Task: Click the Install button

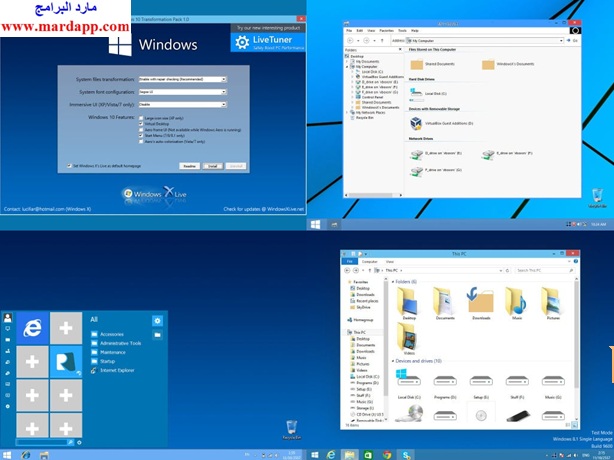Action: point(213,166)
